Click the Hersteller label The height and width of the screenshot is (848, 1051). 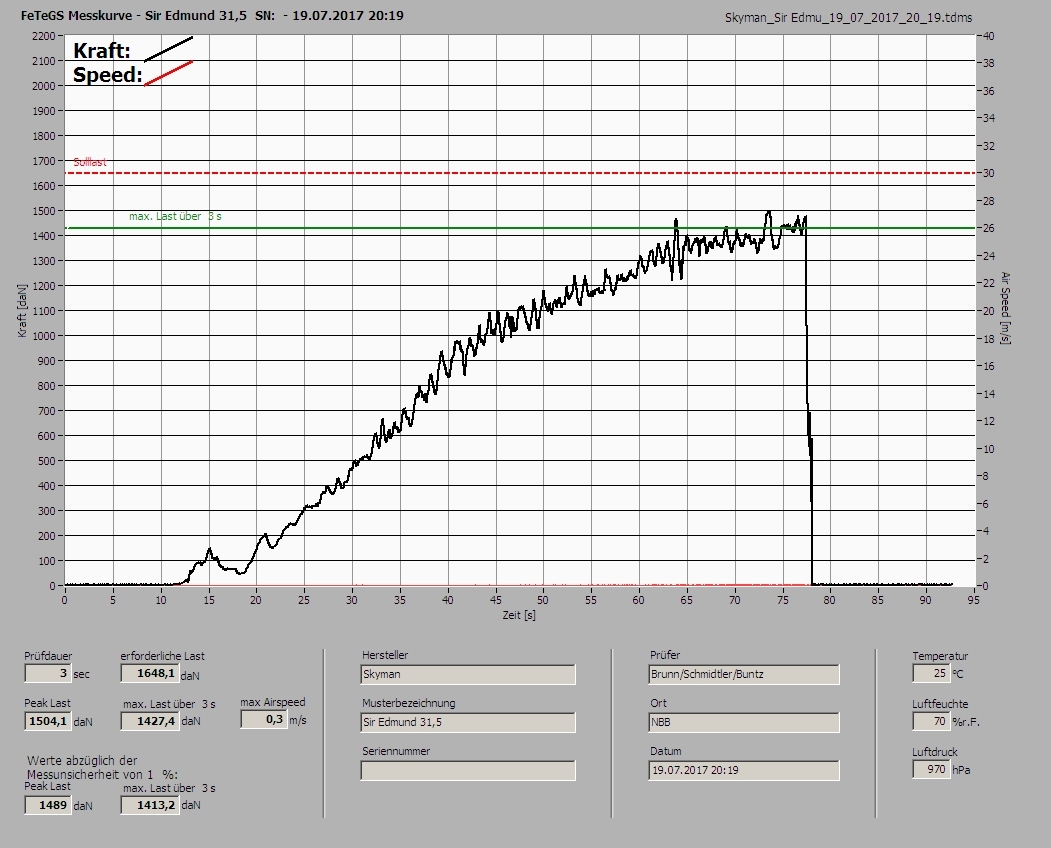pos(385,655)
